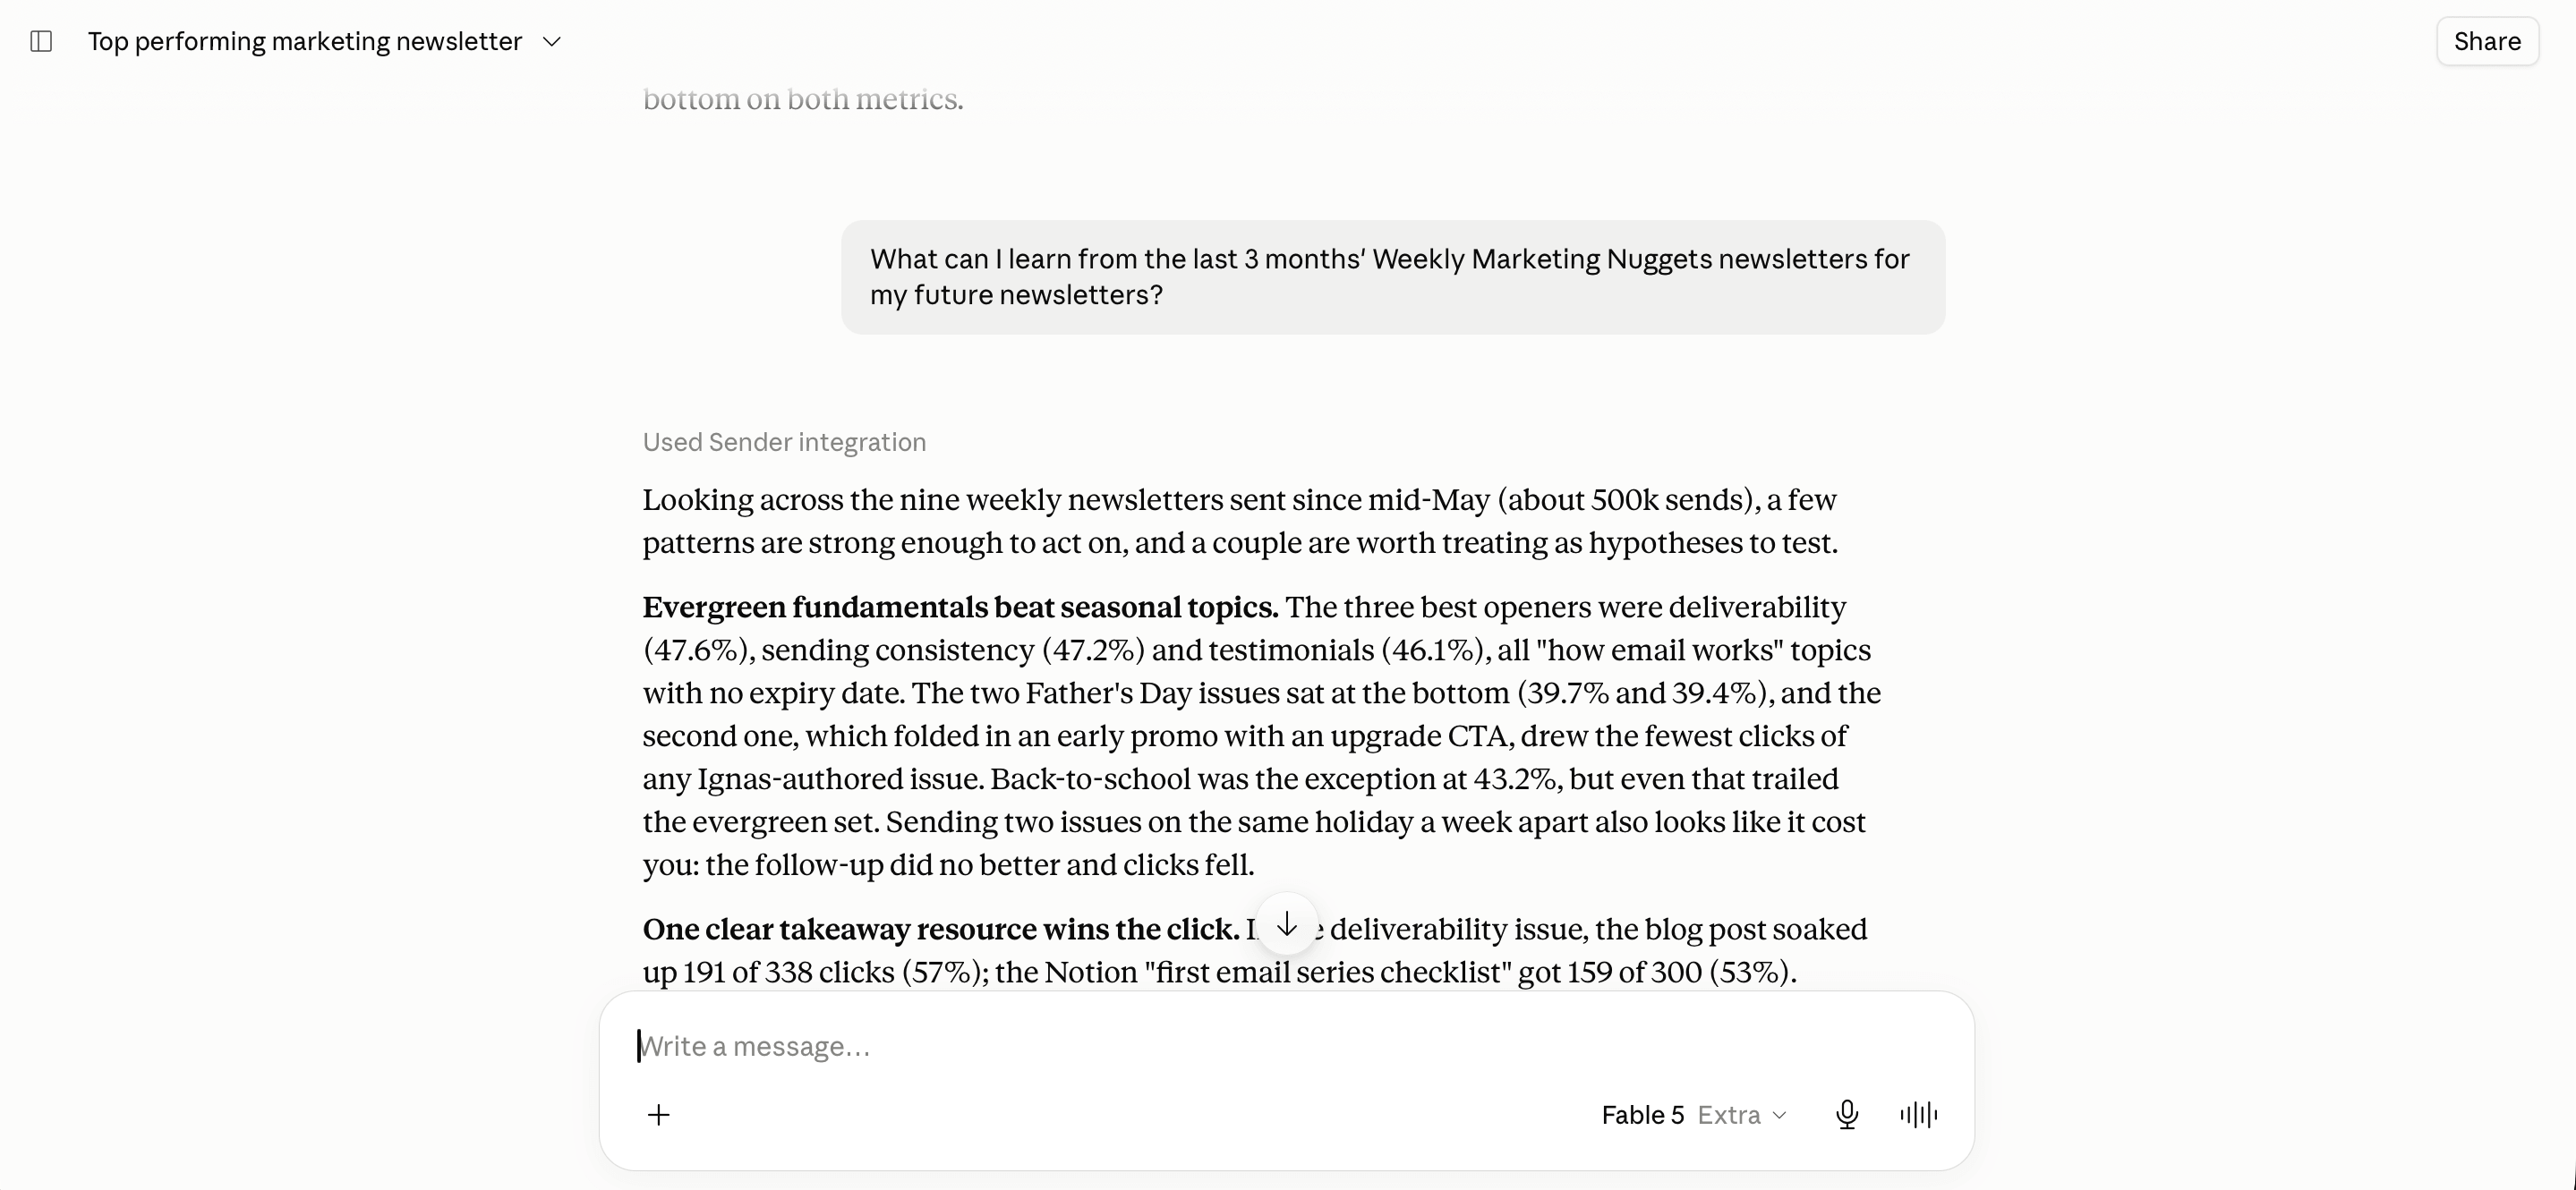2576x1190 pixels.
Task: Expand the conversation title chevron
Action: 552,42
